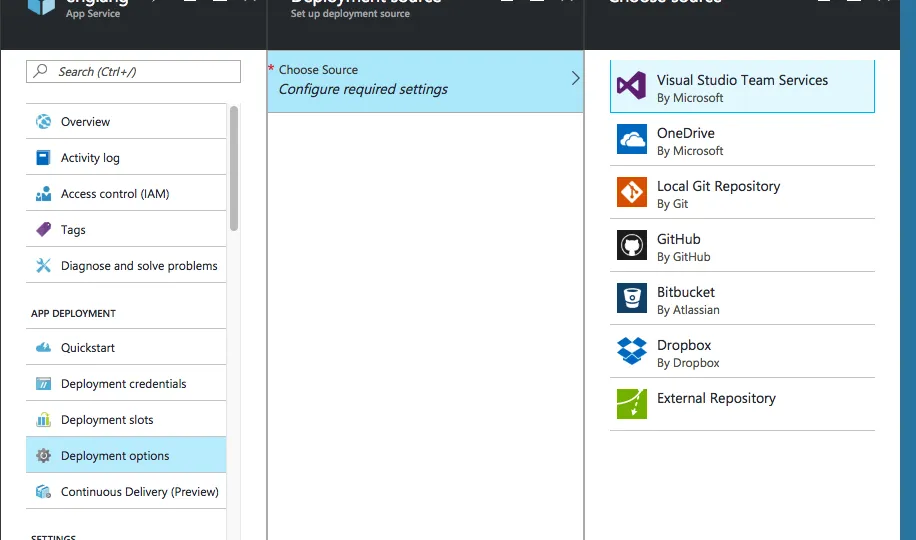Click the Diagnose wrench icon
This screenshot has width=916, height=540.
(x=43, y=266)
